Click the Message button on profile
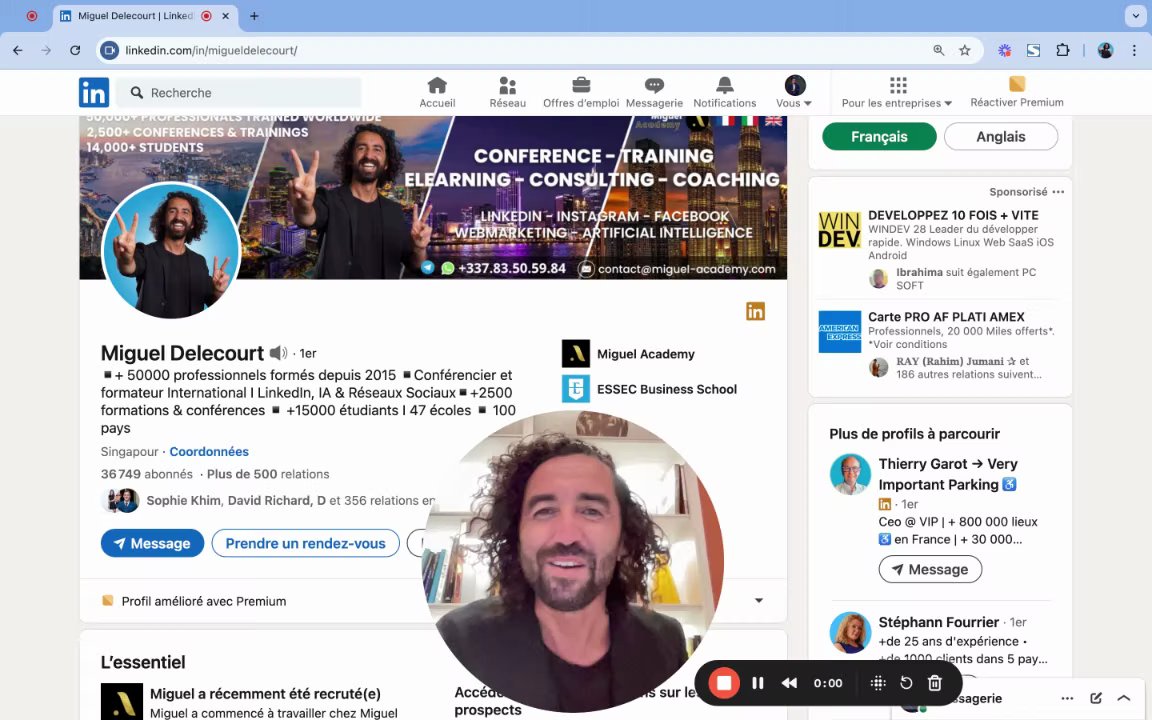 pos(152,544)
